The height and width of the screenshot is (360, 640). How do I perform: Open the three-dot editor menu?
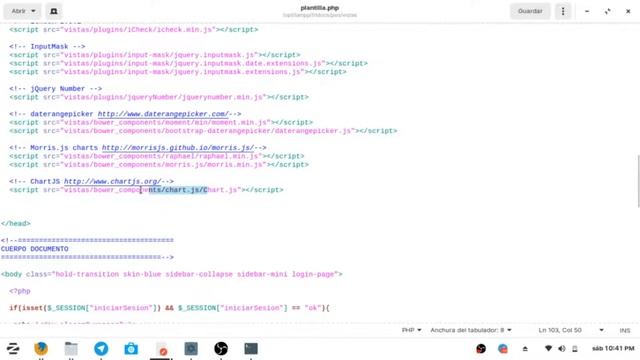(x=563, y=11)
